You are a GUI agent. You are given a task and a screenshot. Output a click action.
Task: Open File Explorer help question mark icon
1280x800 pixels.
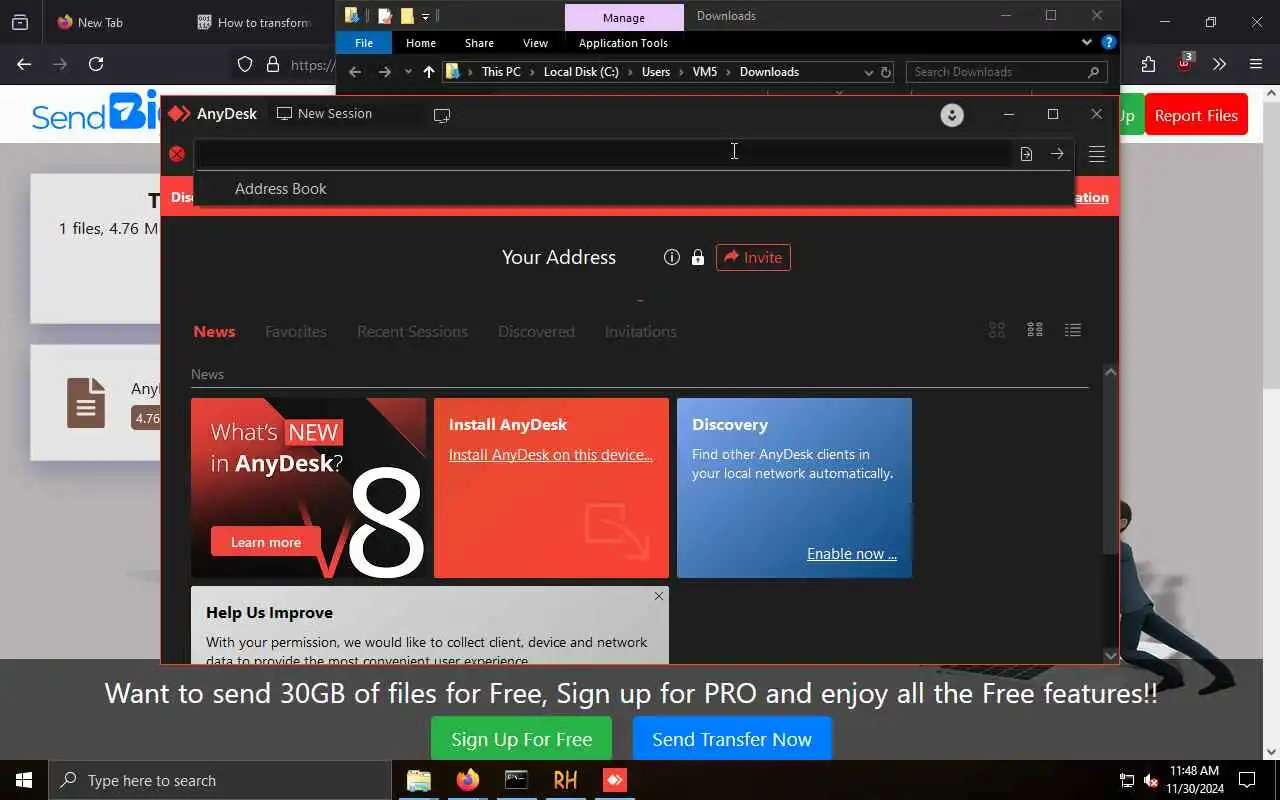point(1108,43)
